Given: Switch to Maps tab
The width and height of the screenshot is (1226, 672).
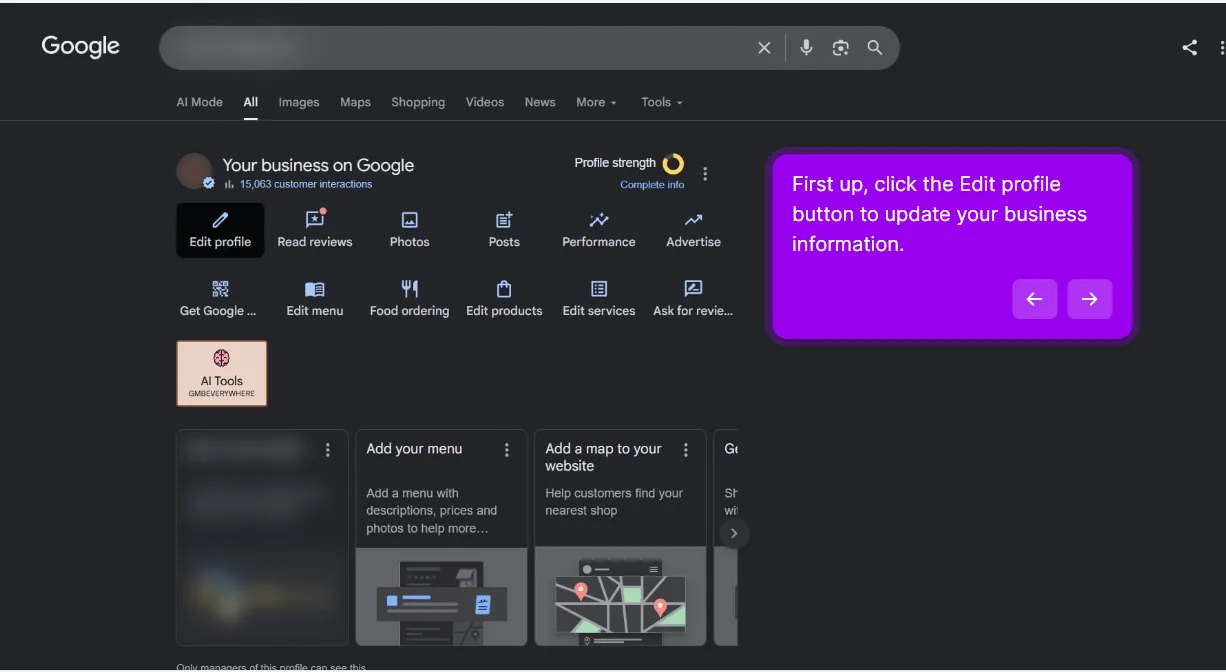Looking at the screenshot, I should click(355, 102).
